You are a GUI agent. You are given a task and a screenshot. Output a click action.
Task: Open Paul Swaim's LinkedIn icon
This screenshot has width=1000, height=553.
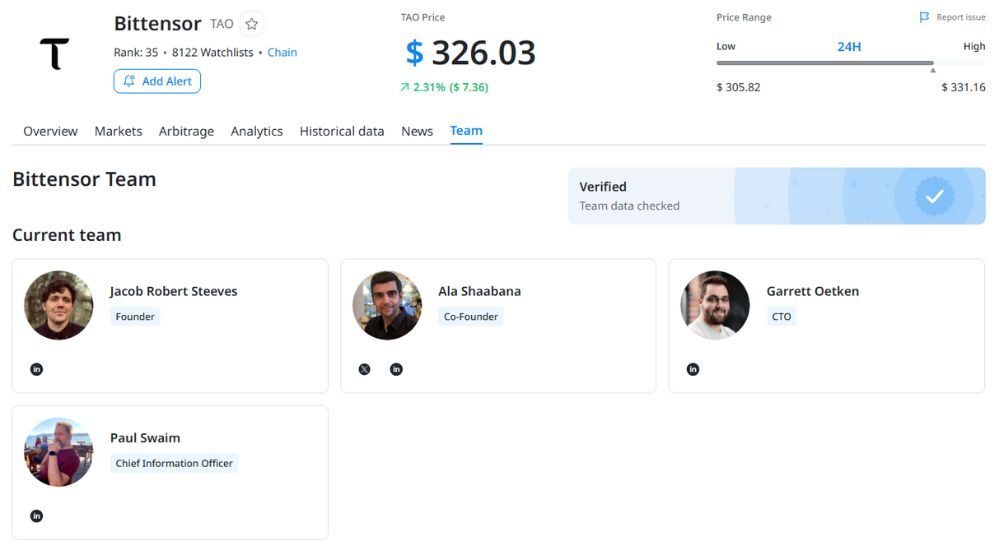pyautogui.click(x=37, y=516)
